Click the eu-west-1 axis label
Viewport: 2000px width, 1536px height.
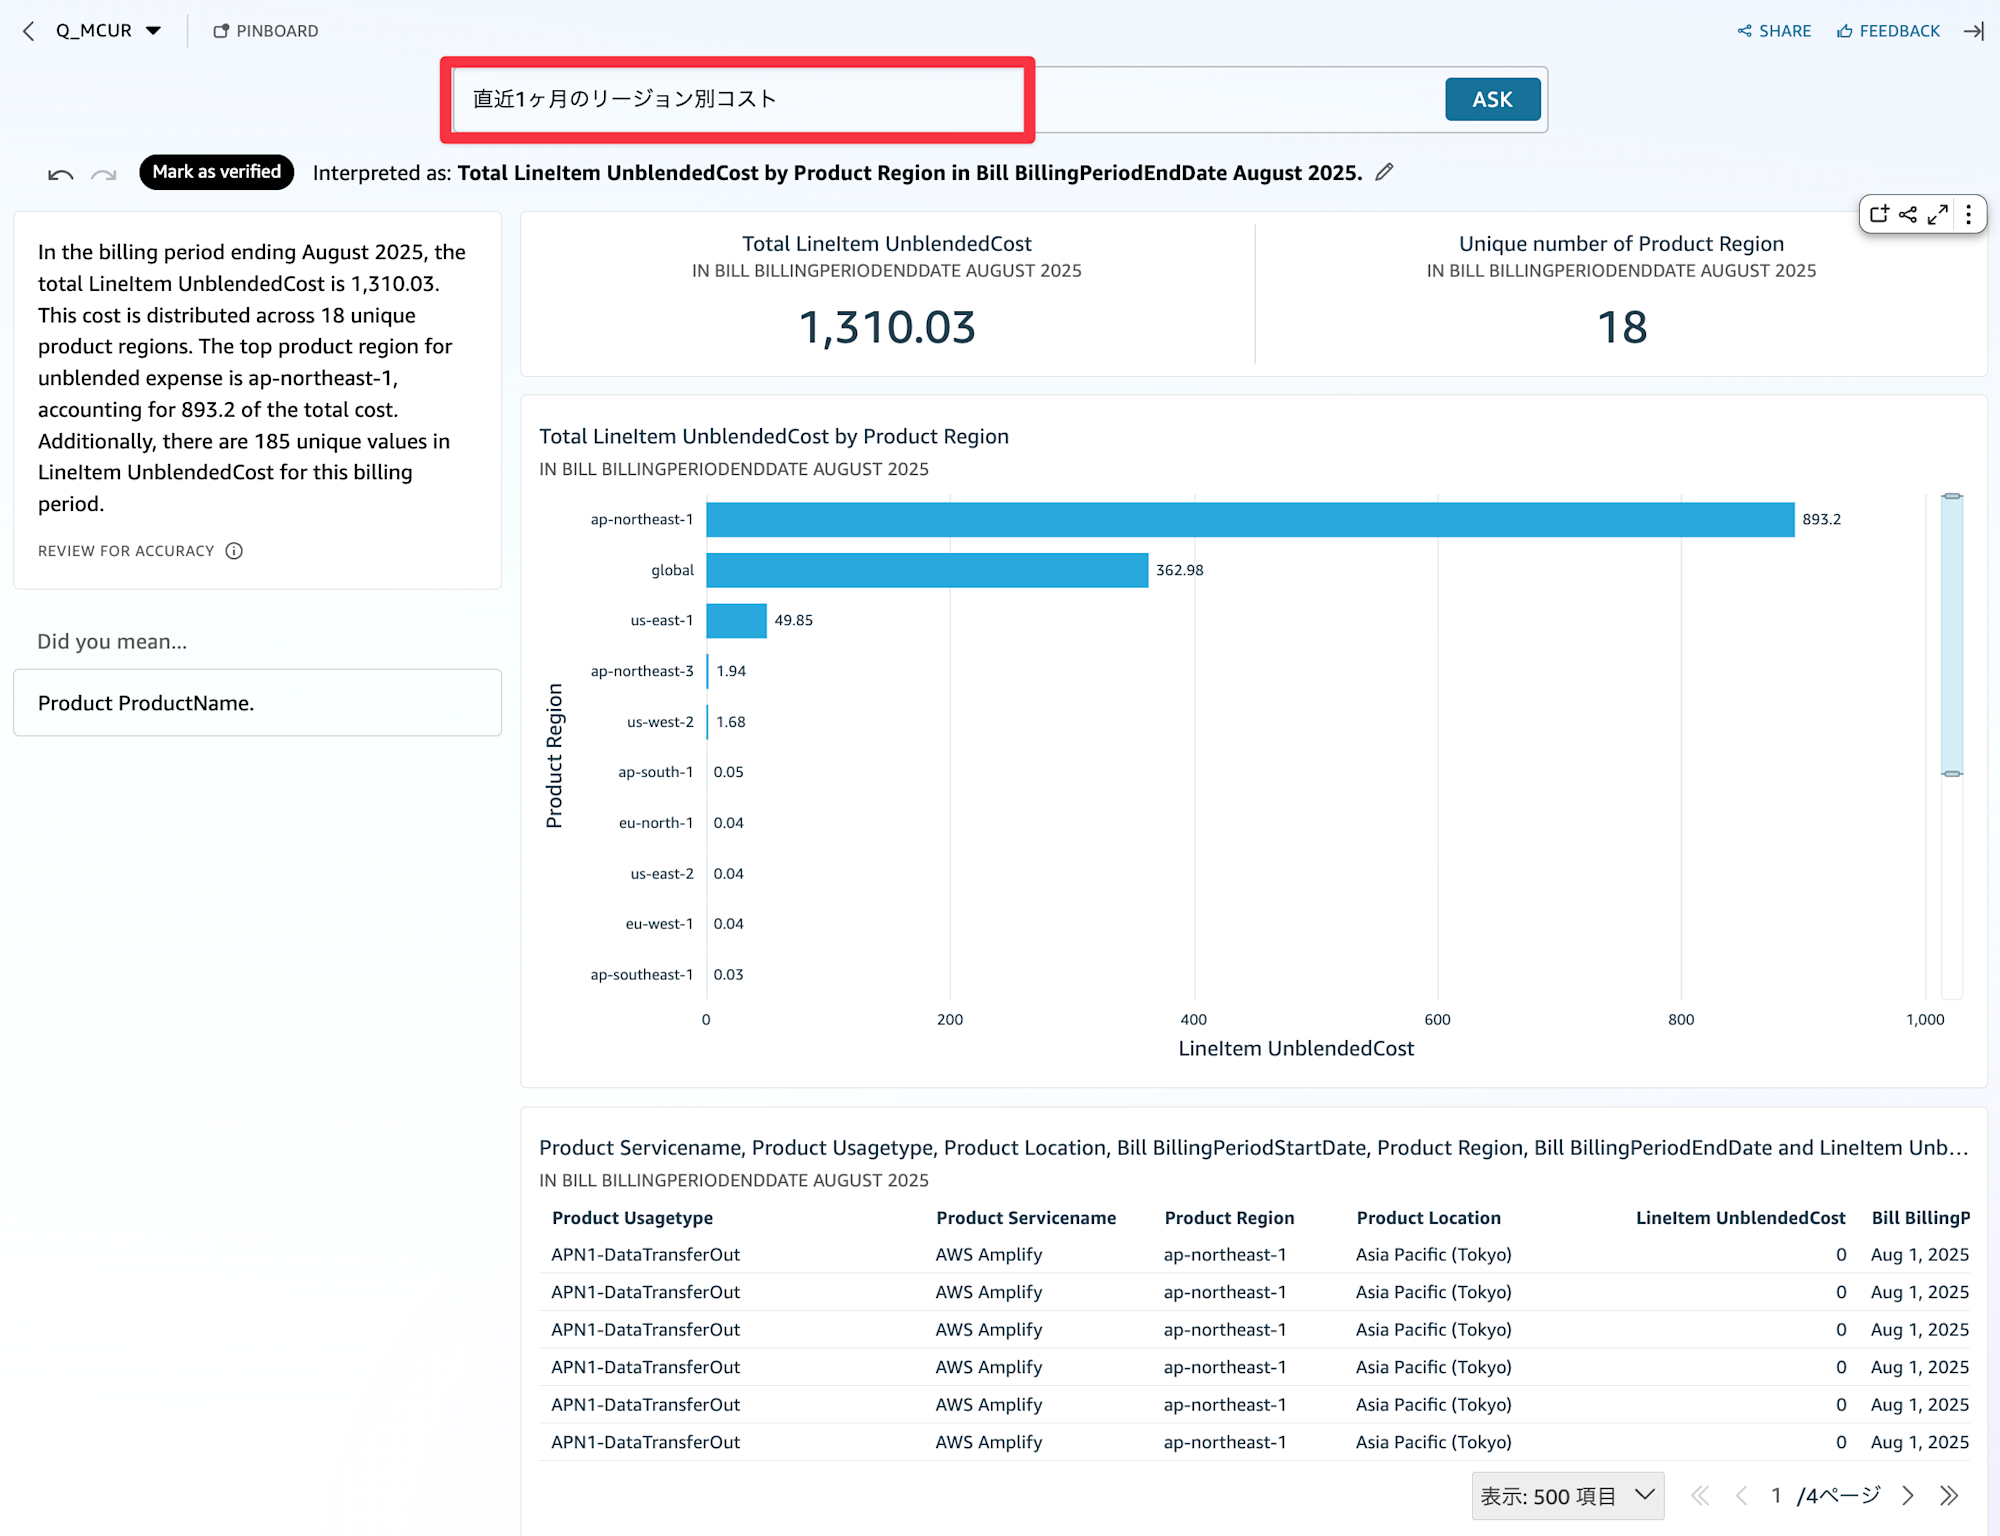point(659,924)
